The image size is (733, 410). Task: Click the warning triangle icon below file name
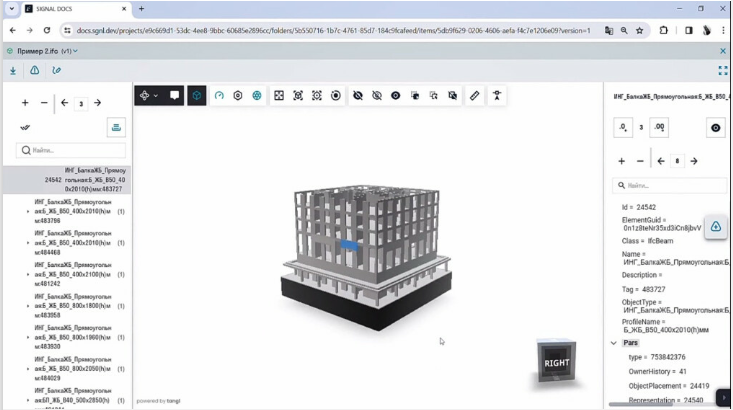pyautogui.click(x=34, y=71)
